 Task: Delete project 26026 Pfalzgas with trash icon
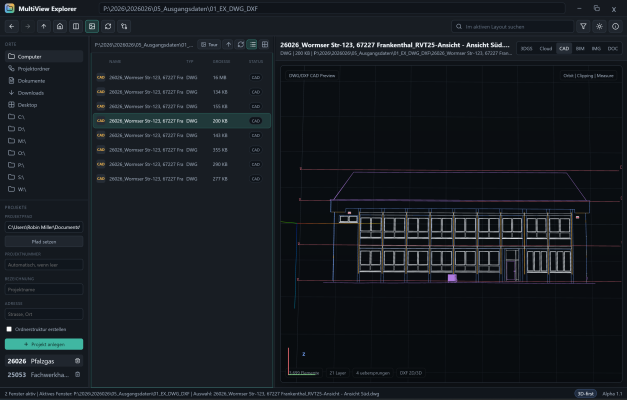[78, 361]
